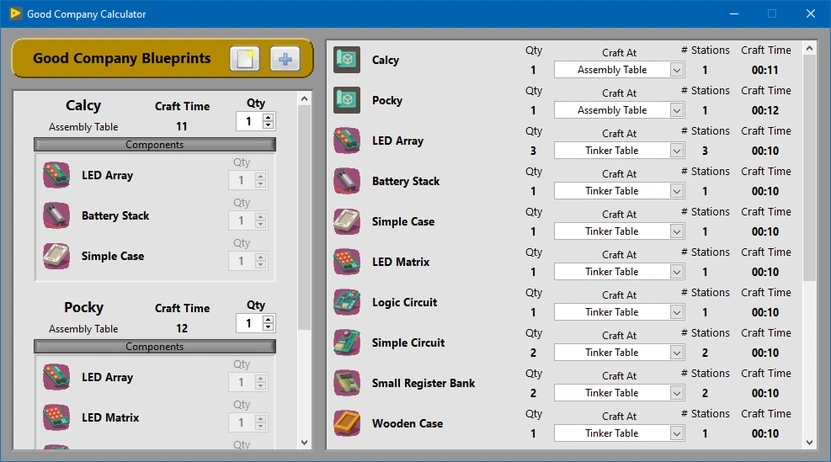Click the Pocky blueprint icon in results list
The height and width of the screenshot is (462, 831).
click(347, 100)
